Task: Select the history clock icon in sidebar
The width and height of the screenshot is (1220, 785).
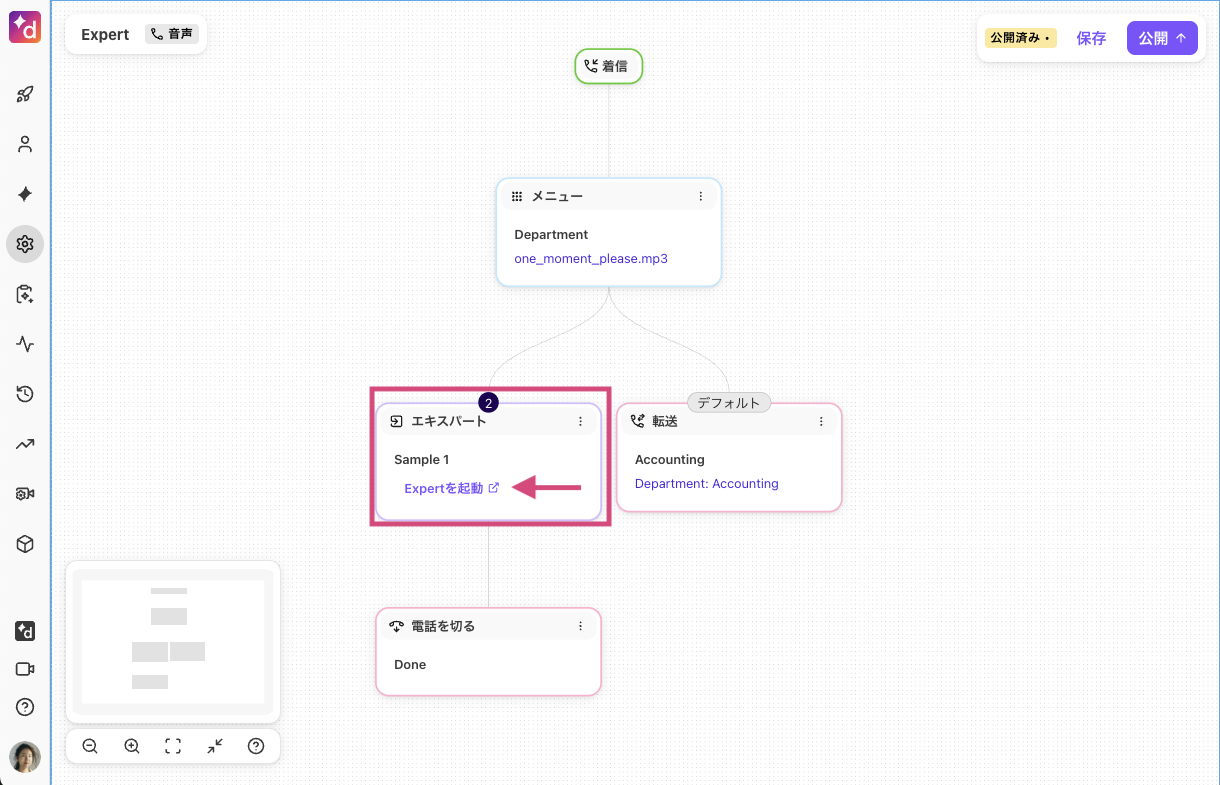Action: 24,394
